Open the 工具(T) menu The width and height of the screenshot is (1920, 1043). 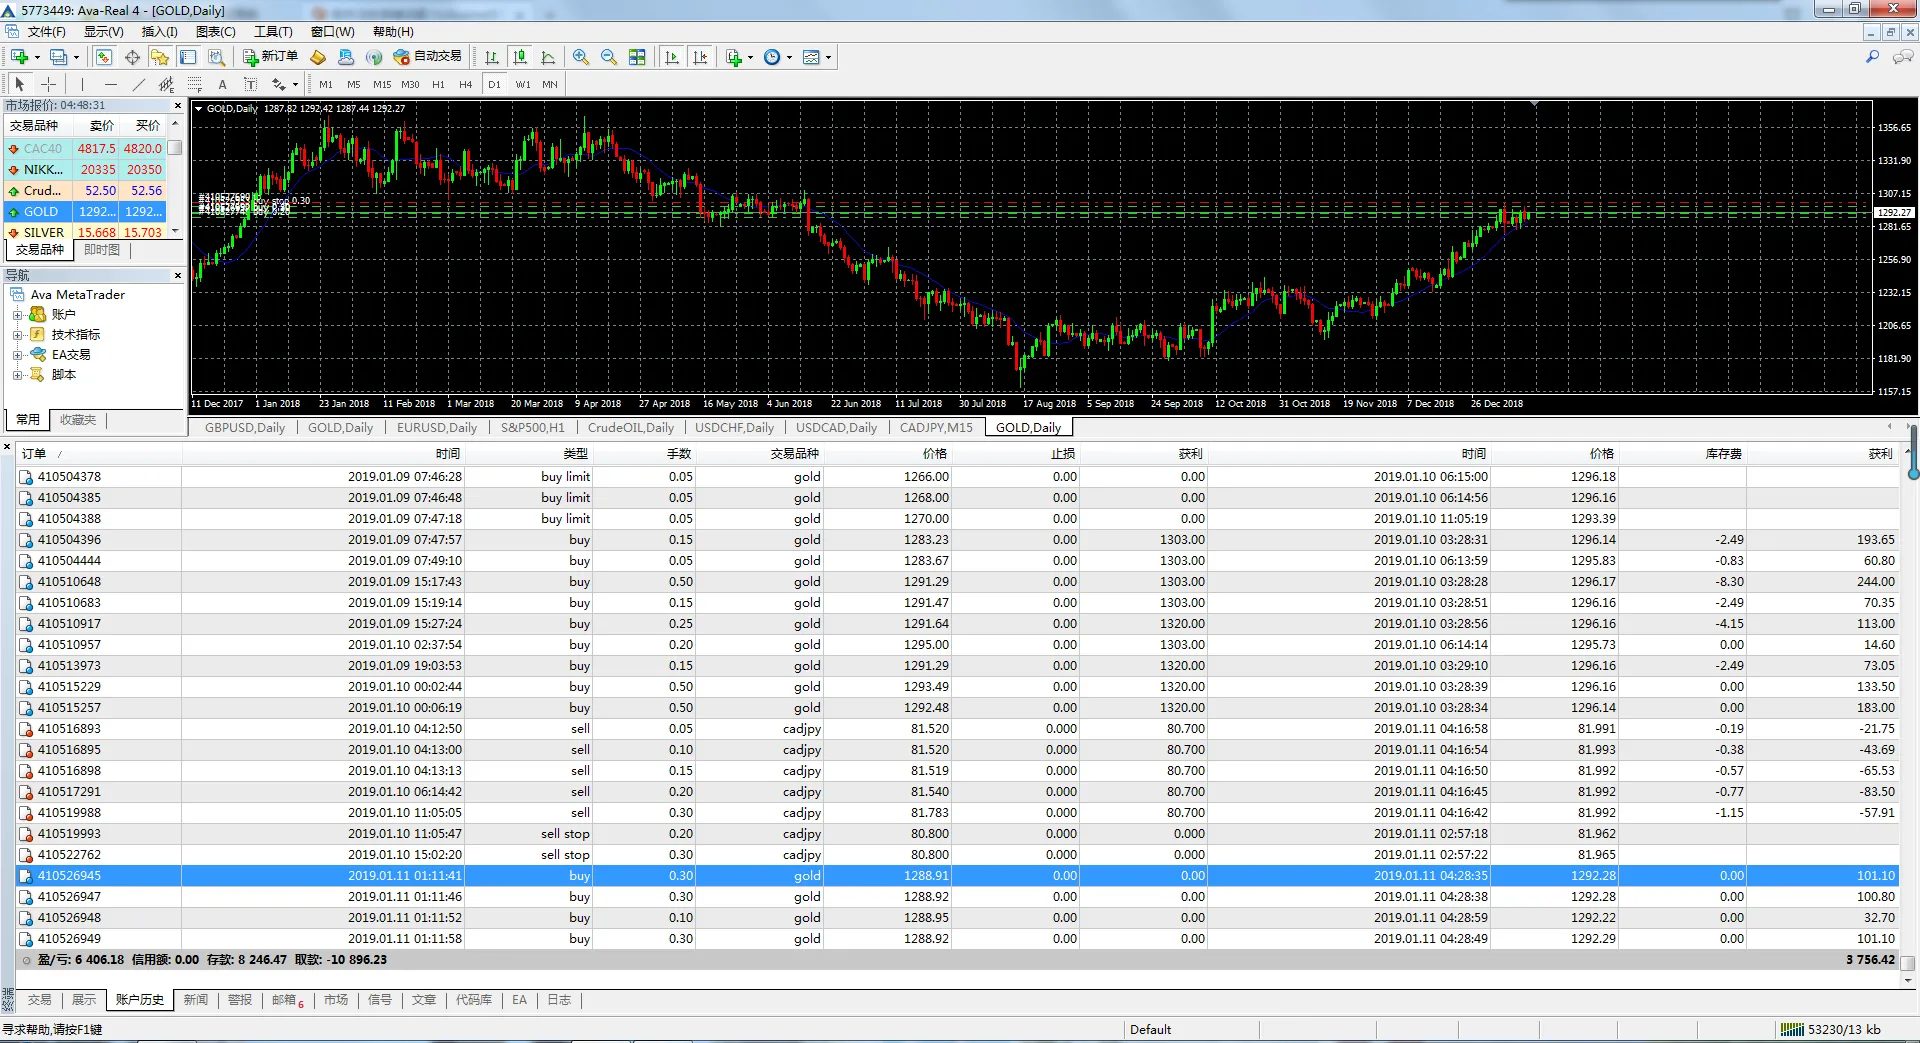coord(273,32)
